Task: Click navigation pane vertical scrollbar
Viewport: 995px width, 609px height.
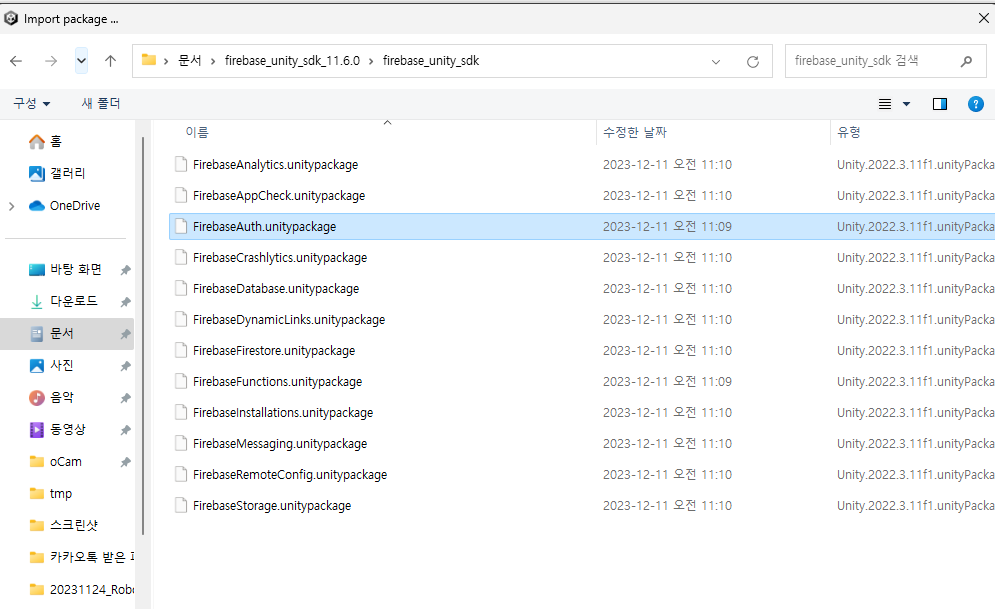Action: coord(143,336)
